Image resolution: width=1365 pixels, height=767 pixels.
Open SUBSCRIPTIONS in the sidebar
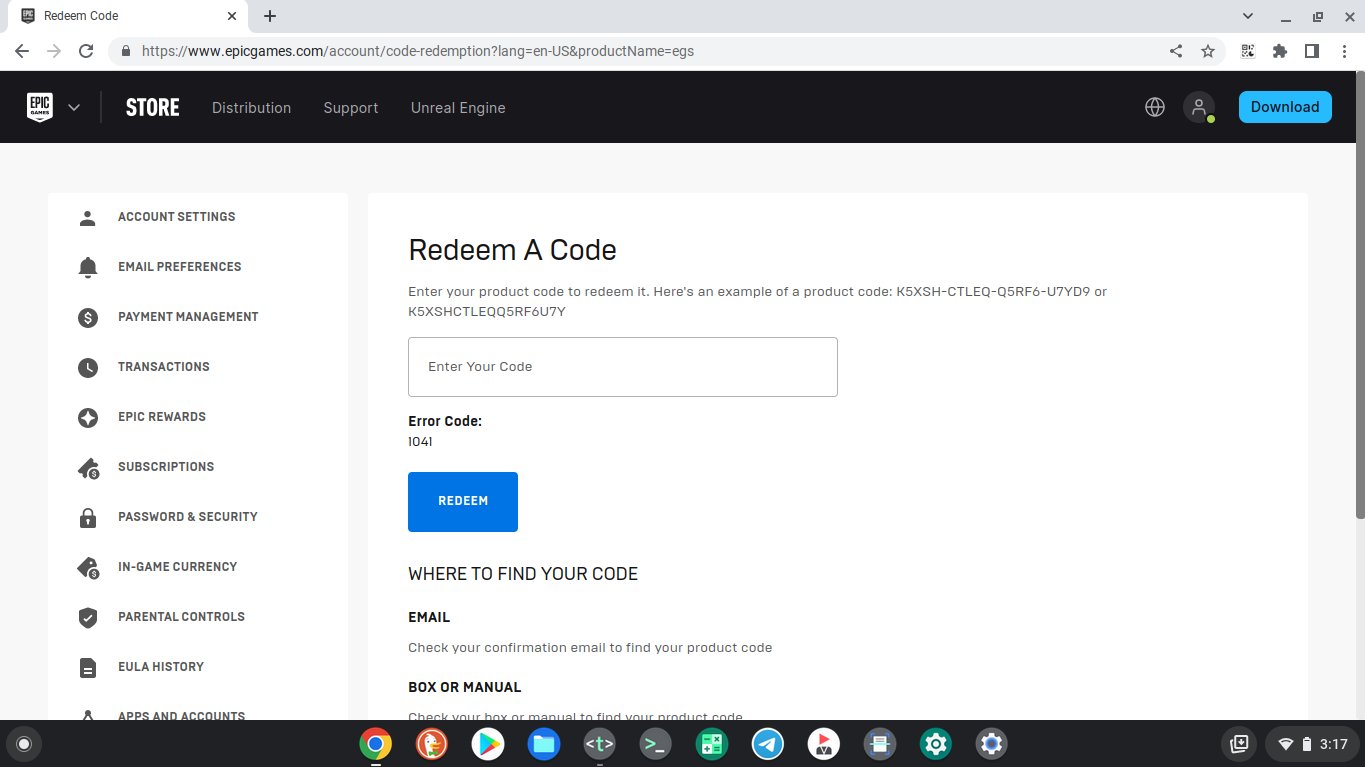166,467
